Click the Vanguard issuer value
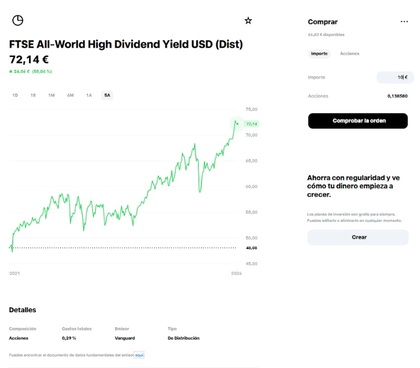 tap(125, 338)
